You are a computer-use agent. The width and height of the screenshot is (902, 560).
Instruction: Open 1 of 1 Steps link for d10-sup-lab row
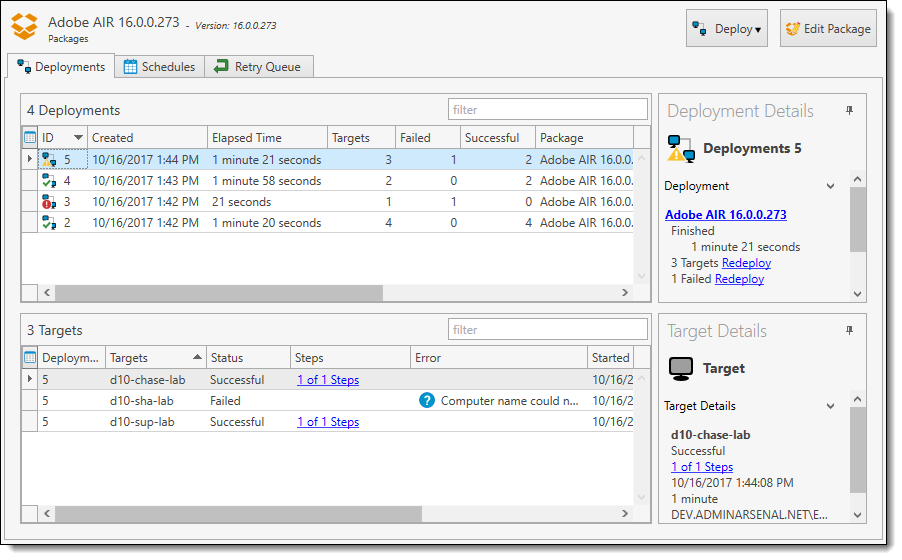(x=328, y=422)
